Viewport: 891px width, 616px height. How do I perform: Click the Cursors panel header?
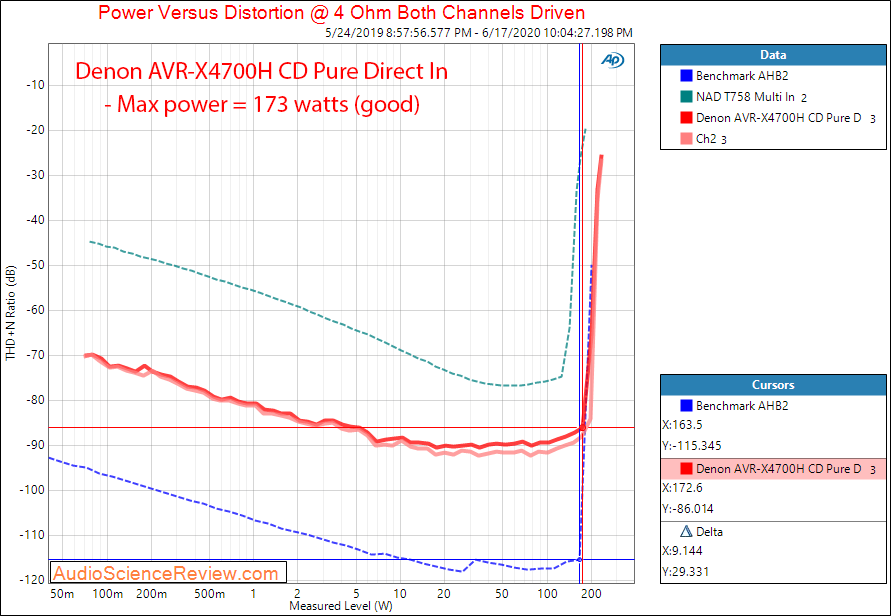pos(773,385)
